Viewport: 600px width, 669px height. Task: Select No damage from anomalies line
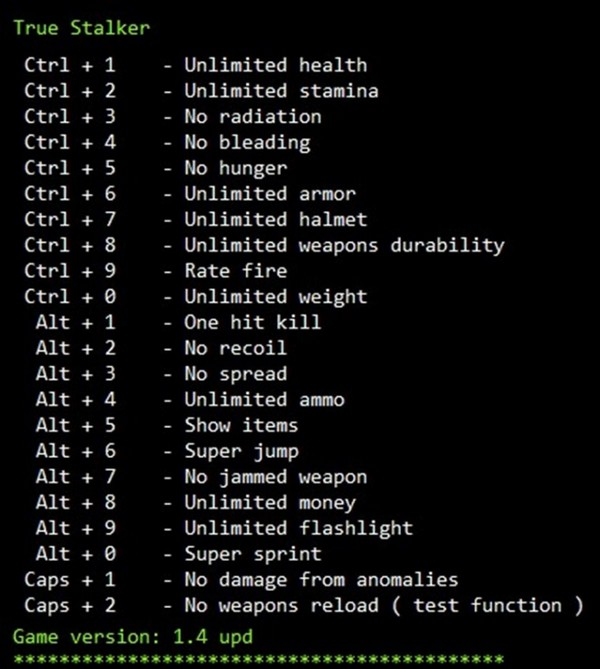[x=320, y=580]
